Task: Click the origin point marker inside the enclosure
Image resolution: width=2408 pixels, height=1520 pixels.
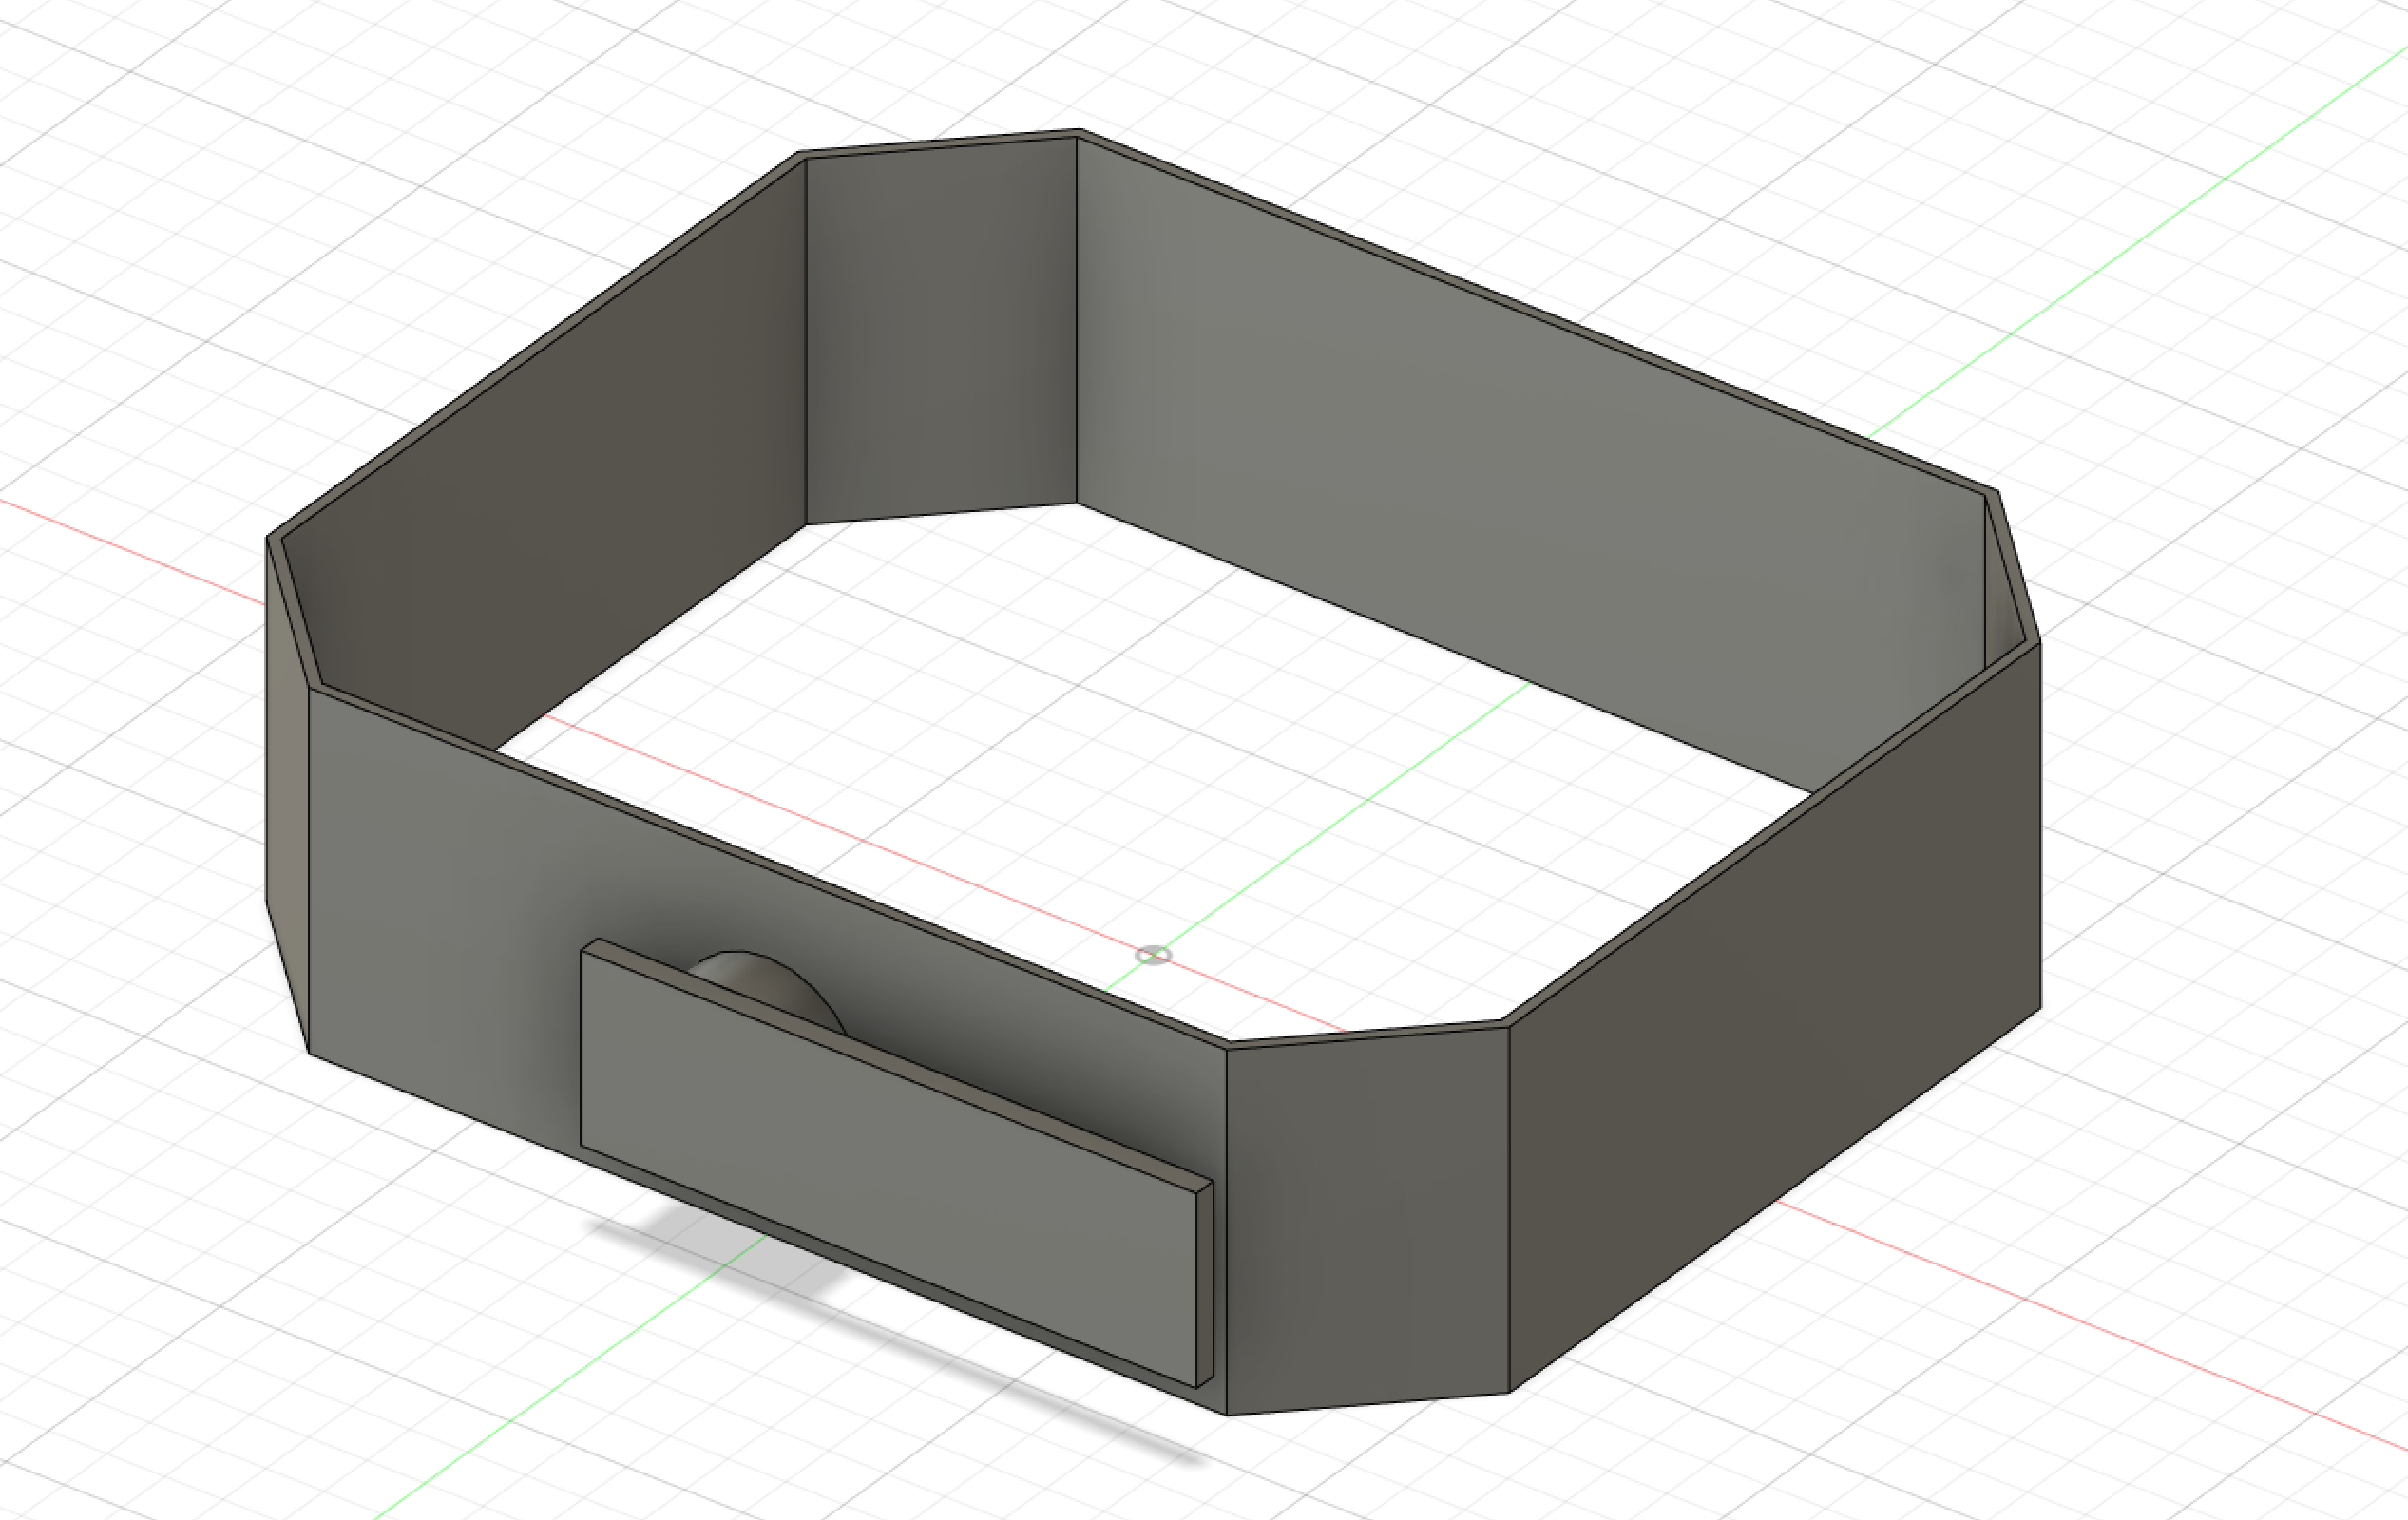Action: [1153, 956]
